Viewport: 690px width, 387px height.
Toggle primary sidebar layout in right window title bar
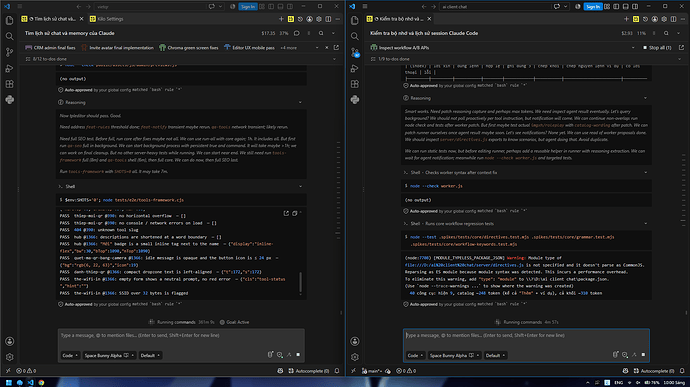point(616,7)
